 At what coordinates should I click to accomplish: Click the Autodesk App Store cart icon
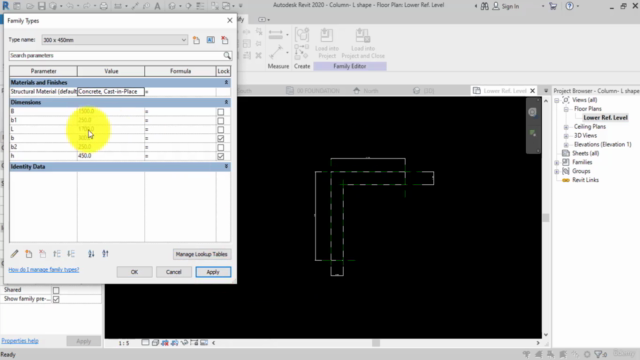553,6
